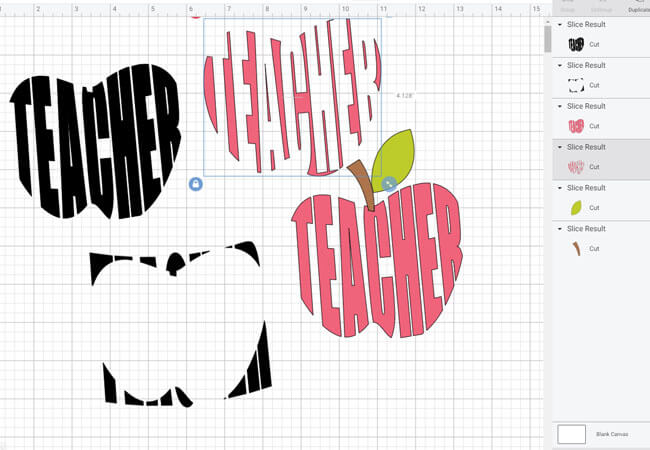Image resolution: width=650 pixels, height=450 pixels.
Task: Click Slice Result title above black apple thumbnail
Action: click(x=586, y=24)
